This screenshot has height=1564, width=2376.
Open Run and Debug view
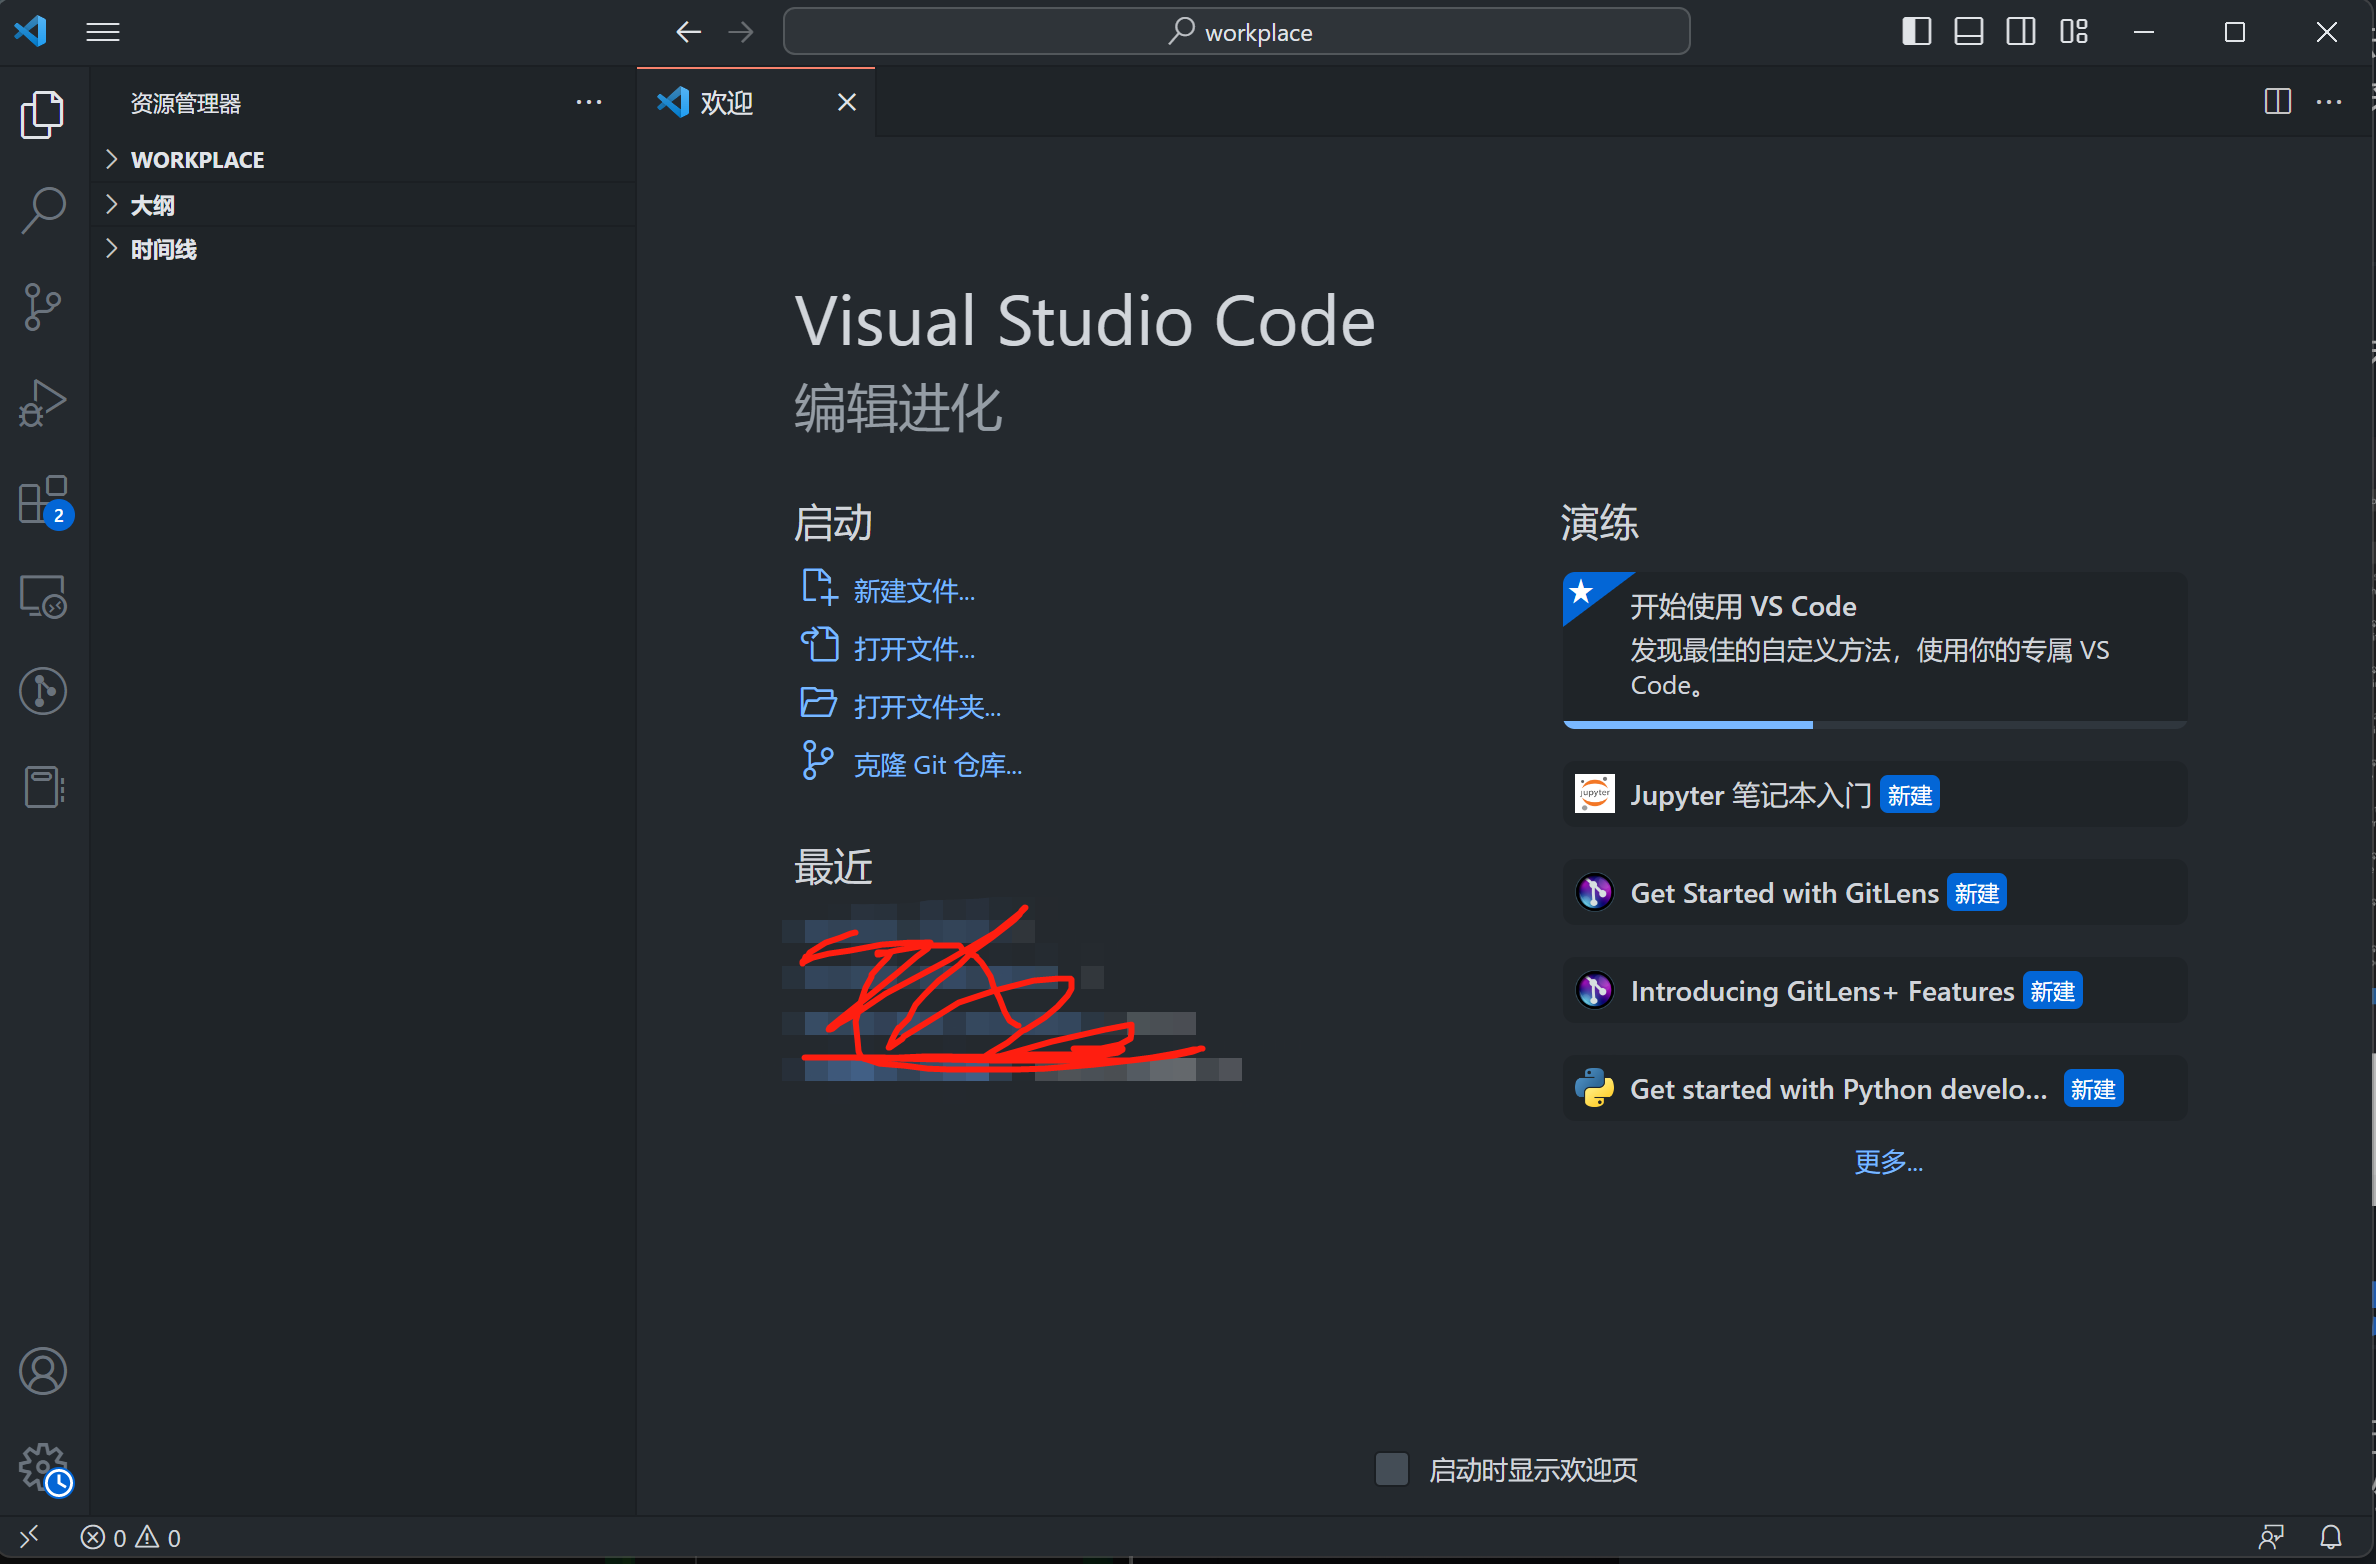(43, 403)
